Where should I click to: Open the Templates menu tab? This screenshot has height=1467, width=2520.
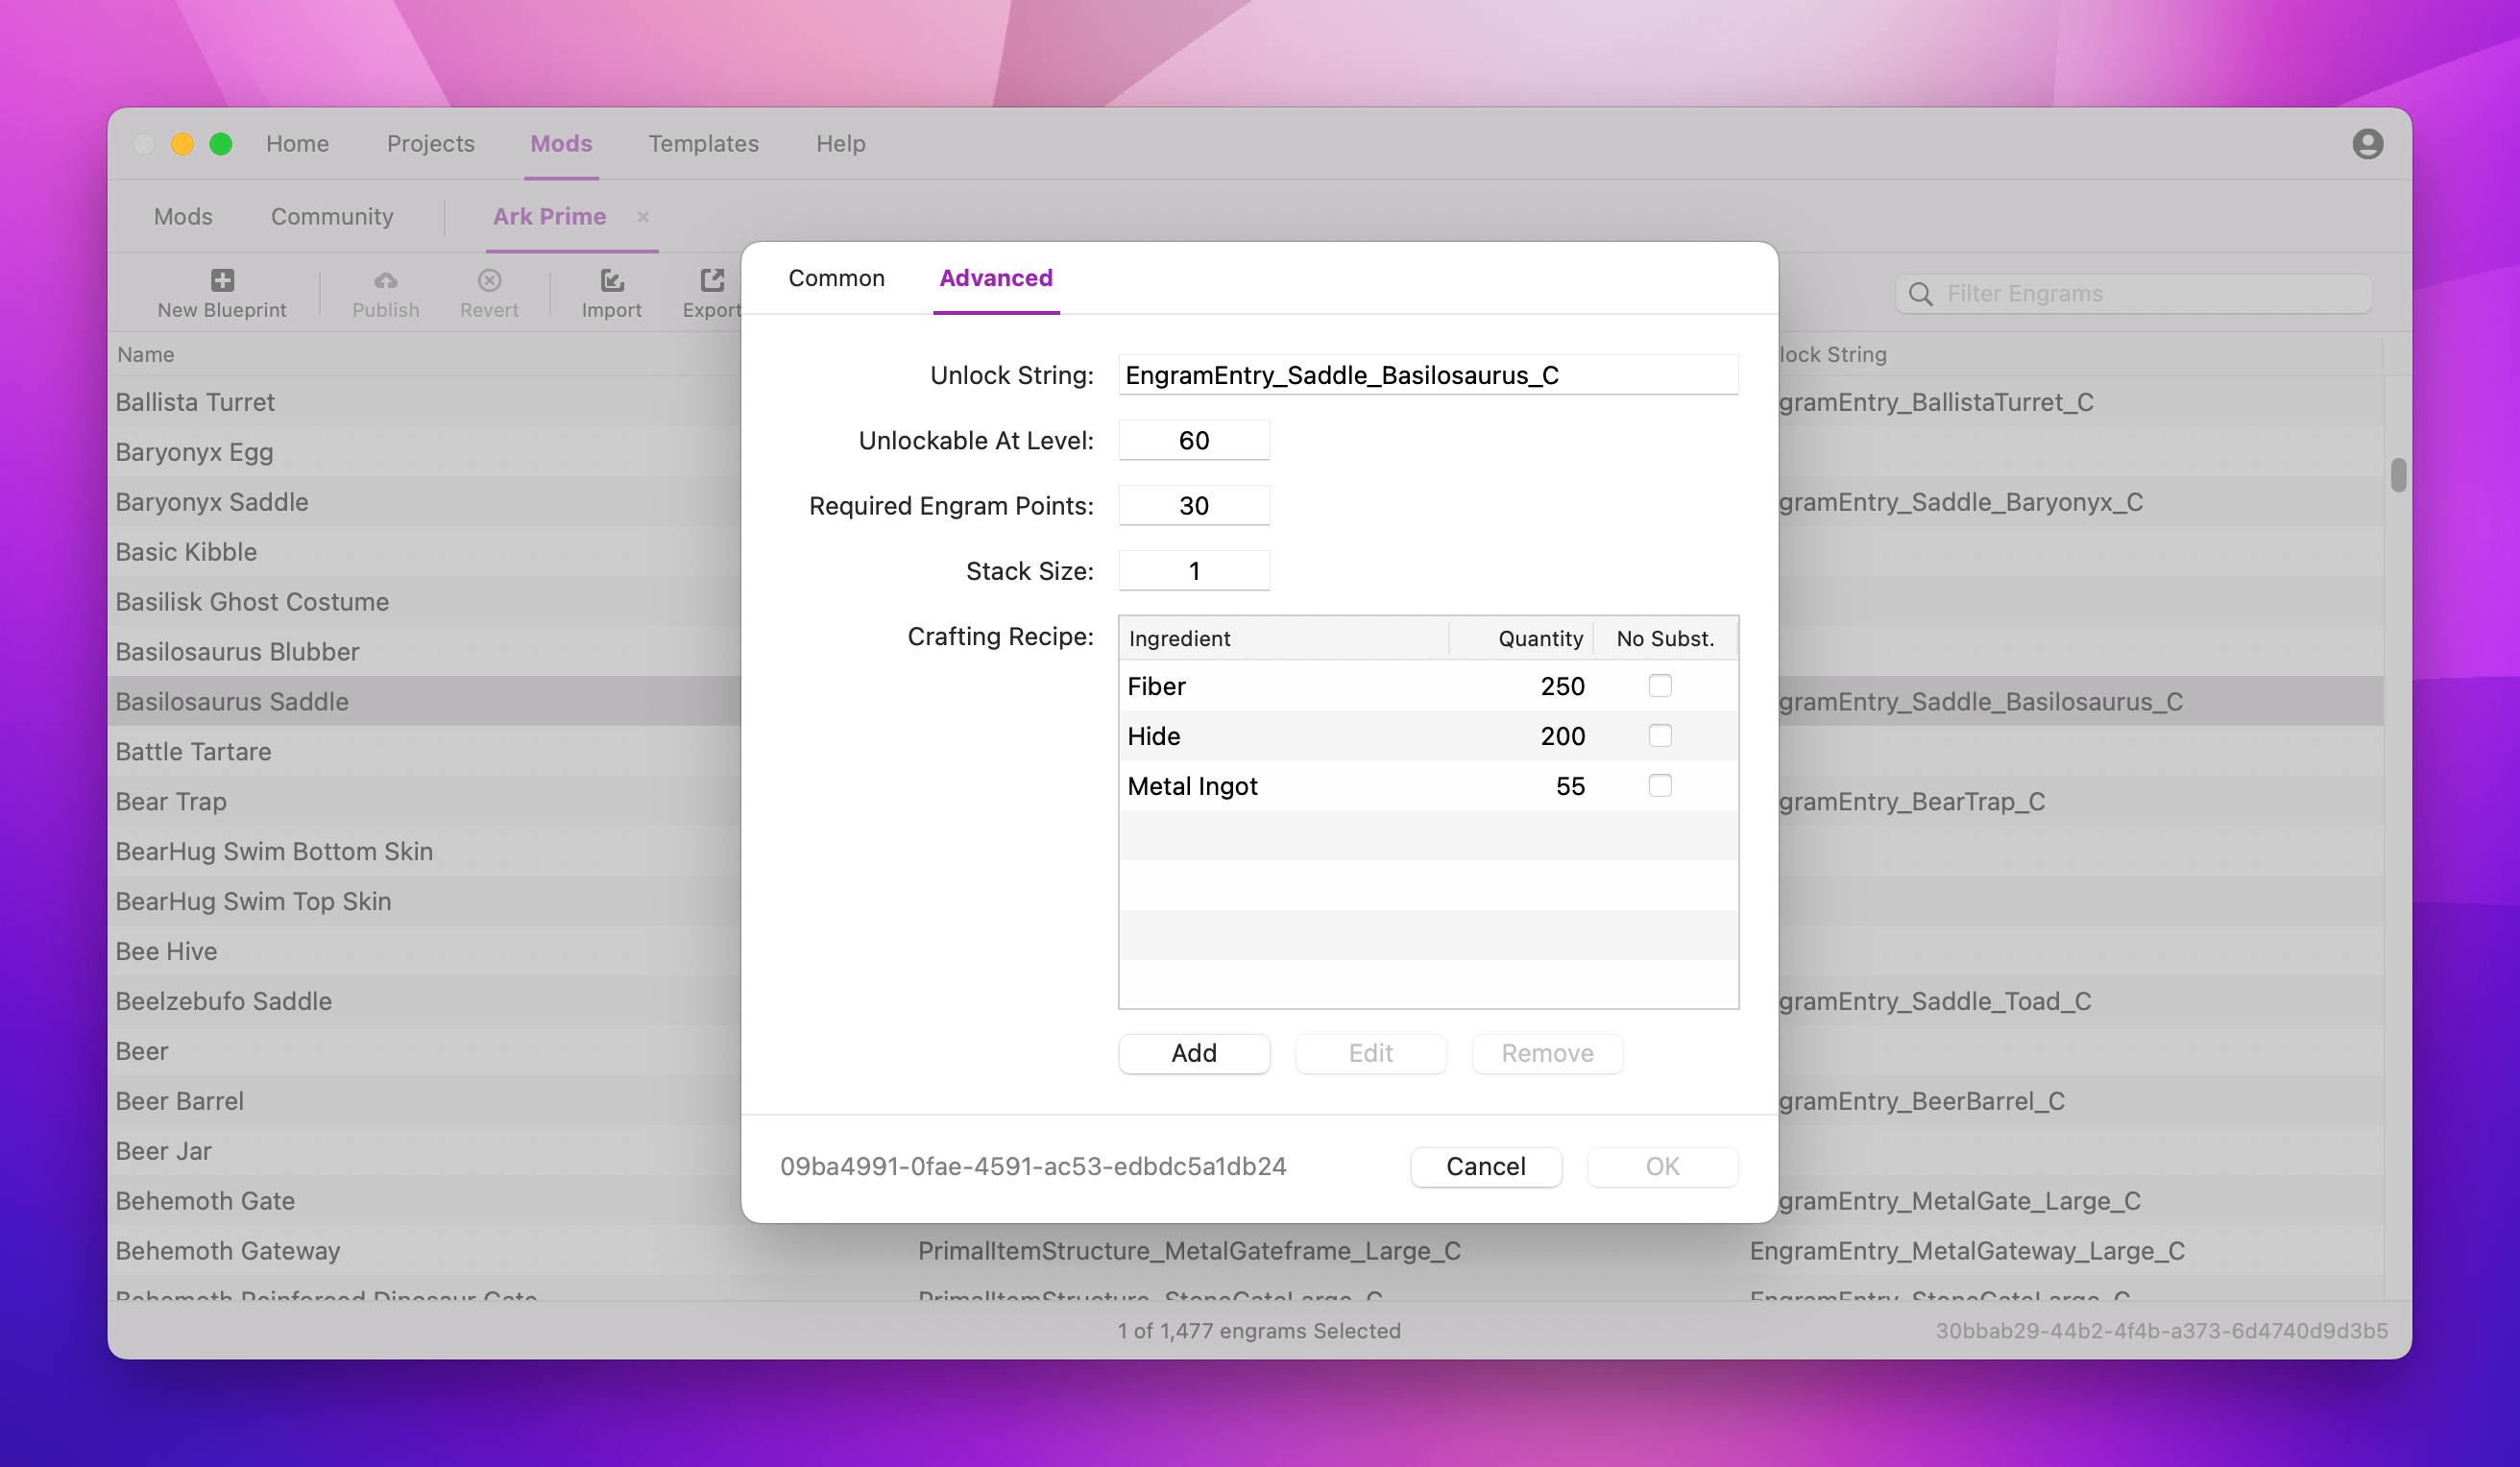pyautogui.click(x=703, y=144)
